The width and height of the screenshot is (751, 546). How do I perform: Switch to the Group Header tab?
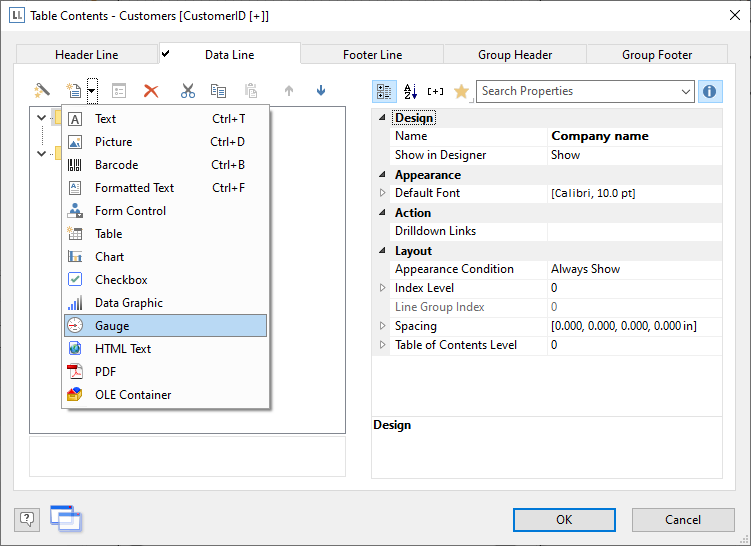point(515,55)
